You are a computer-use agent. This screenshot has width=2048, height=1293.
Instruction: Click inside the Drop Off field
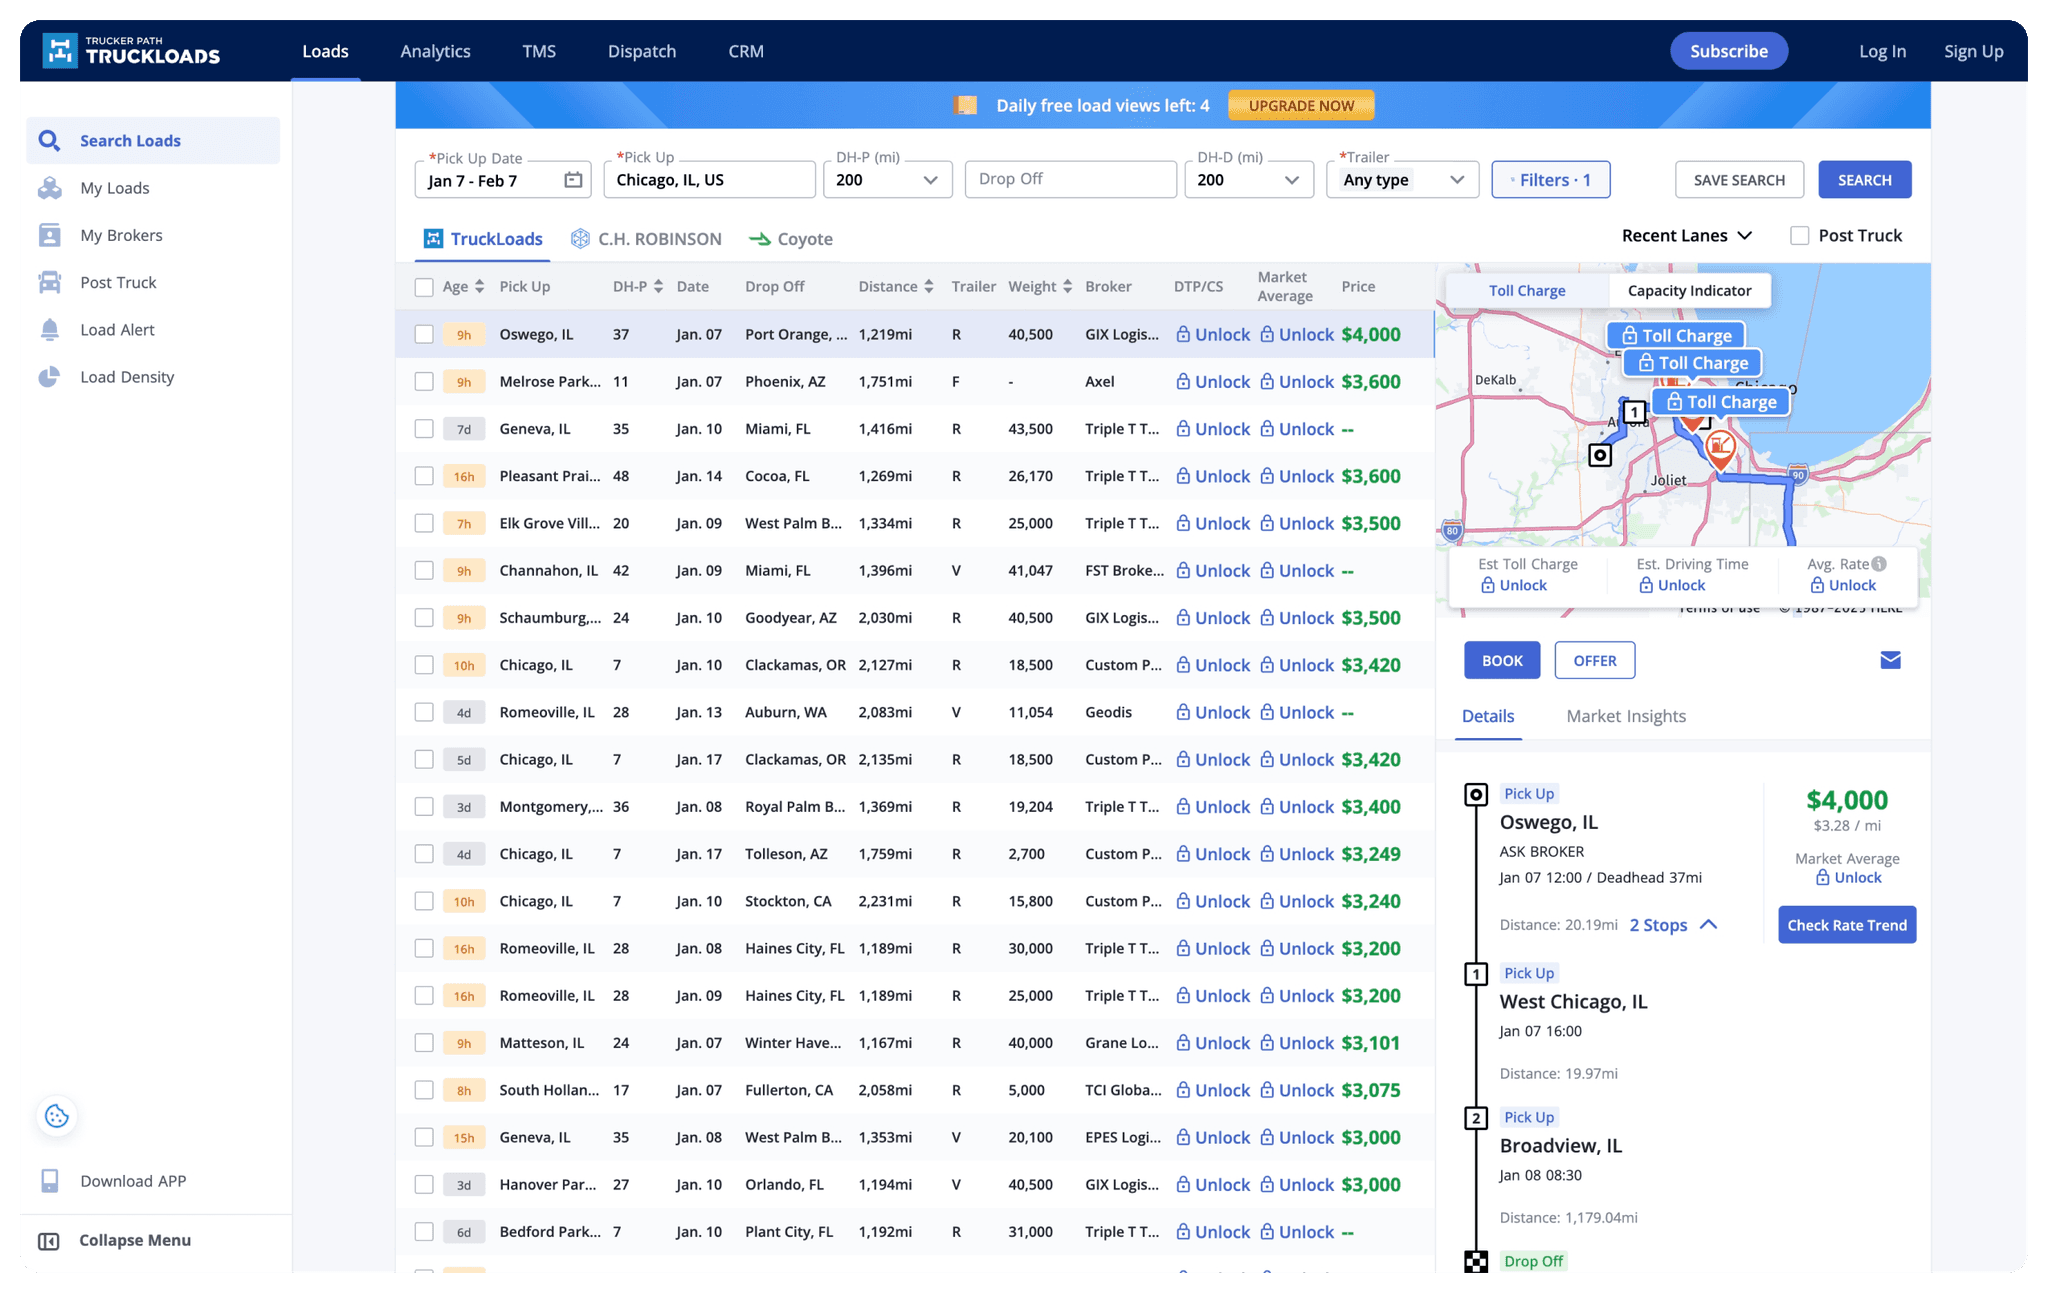[1070, 179]
